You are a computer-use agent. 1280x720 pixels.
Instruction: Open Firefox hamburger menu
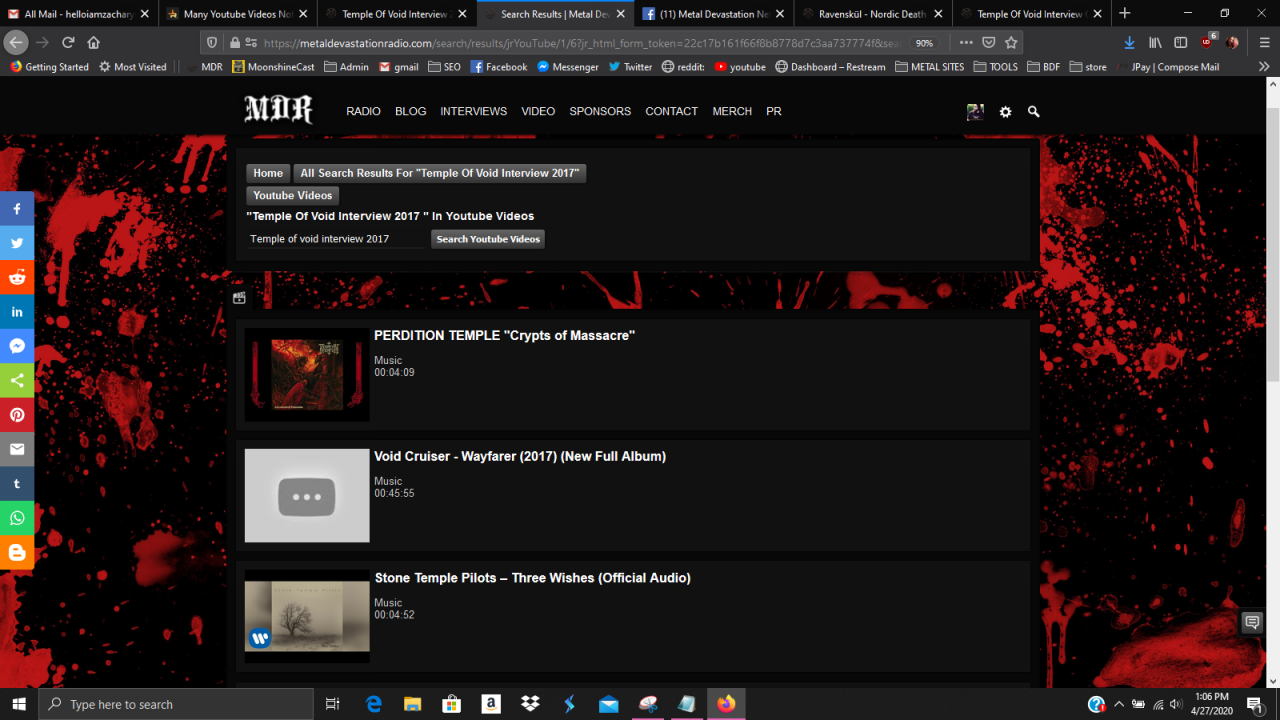point(1264,43)
